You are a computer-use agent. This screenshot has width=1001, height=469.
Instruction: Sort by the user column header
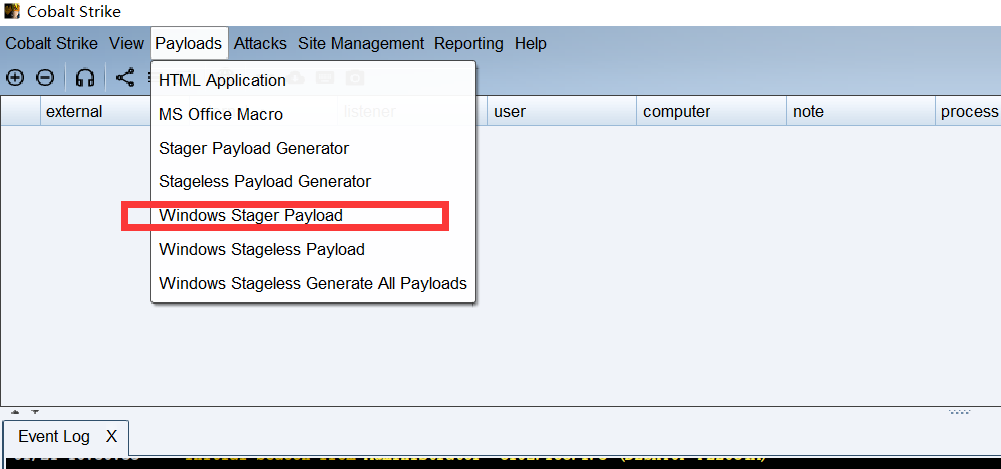click(562, 112)
